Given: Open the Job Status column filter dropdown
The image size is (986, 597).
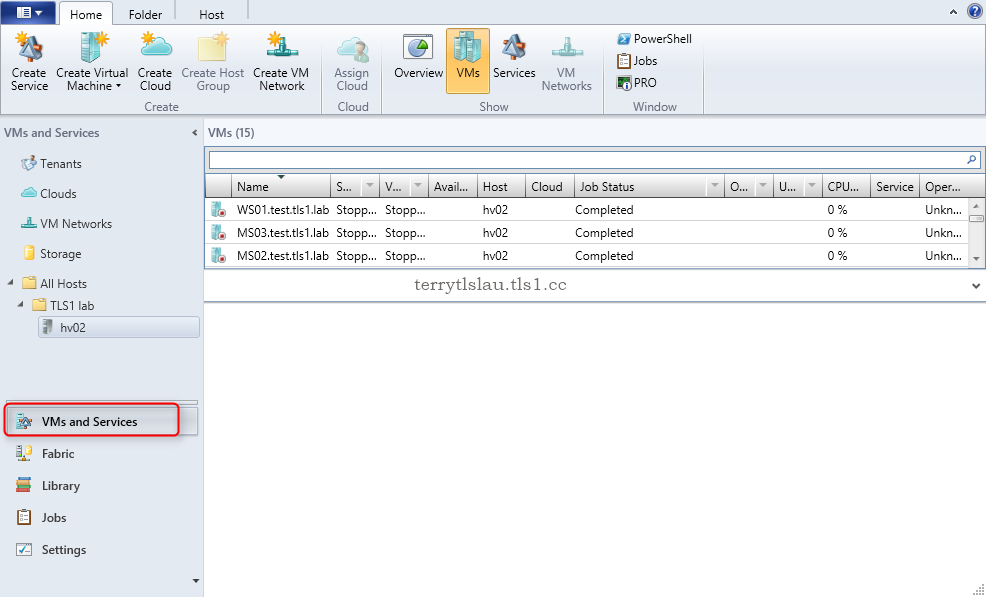Looking at the screenshot, I should pyautogui.click(x=715, y=186).
